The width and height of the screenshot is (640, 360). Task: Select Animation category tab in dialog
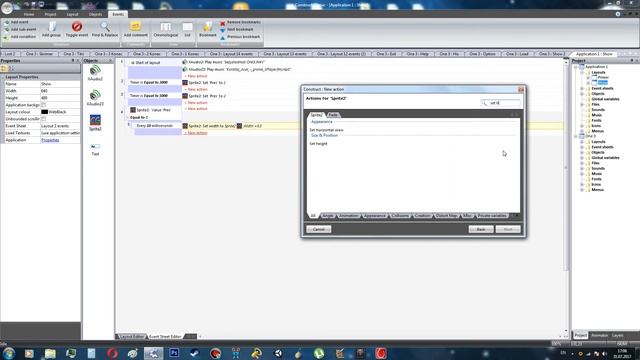coord(349,216)
